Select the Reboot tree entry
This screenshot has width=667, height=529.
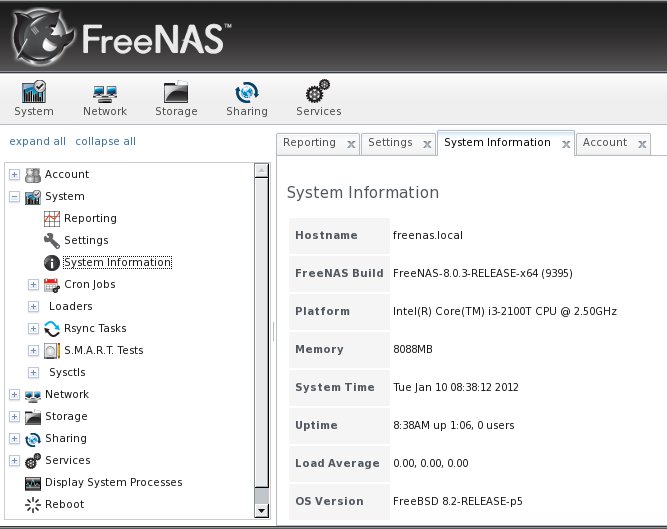pos(65,504)
